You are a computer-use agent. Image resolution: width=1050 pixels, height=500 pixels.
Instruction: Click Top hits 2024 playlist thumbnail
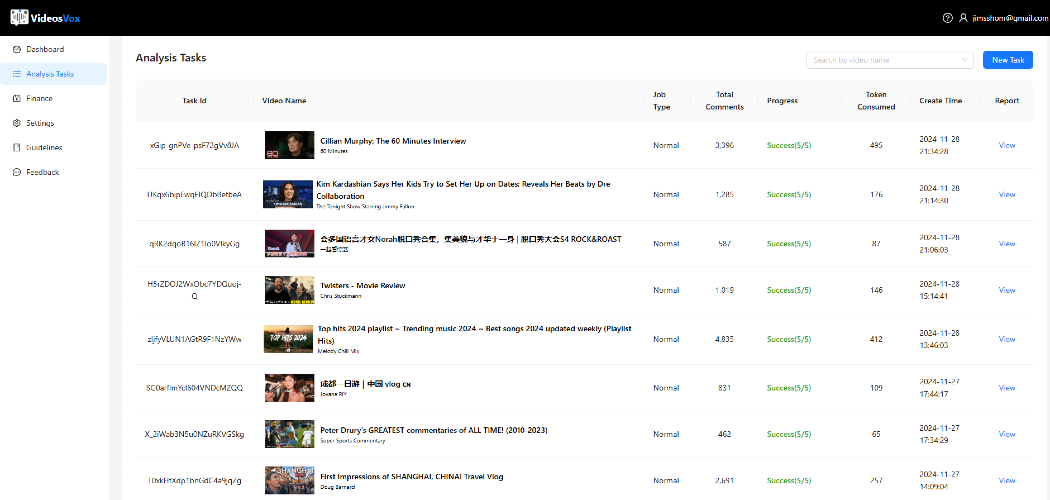pyautogui.click(x=289, y=339)
